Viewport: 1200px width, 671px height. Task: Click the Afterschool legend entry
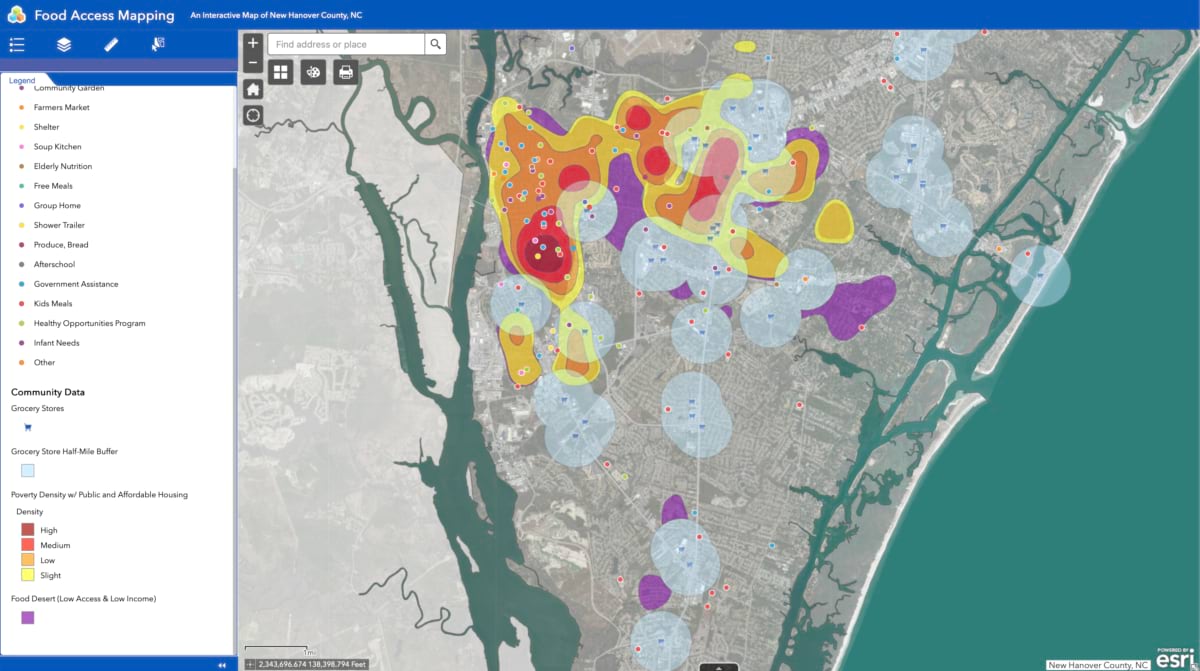click(x=54, y=264)
